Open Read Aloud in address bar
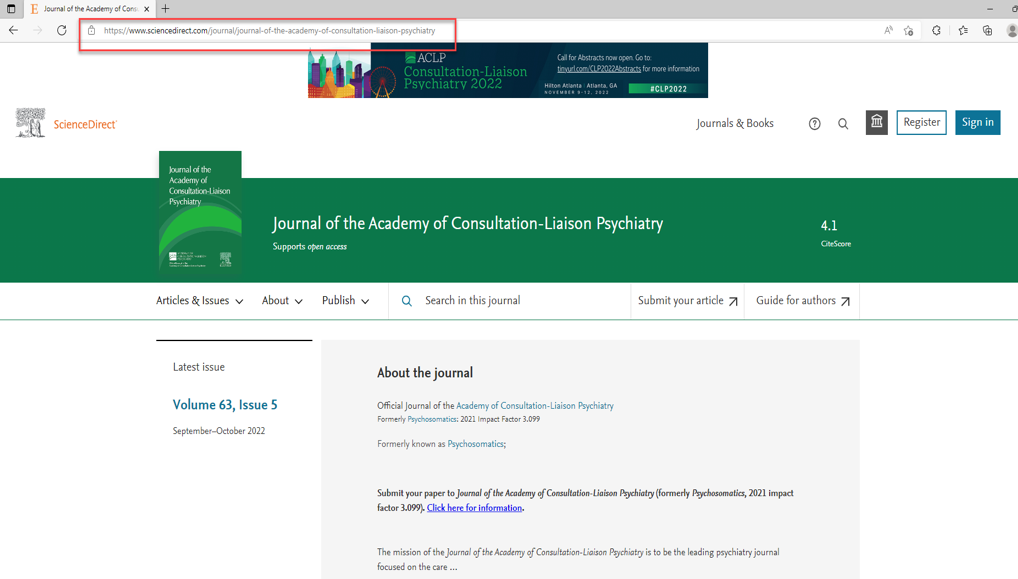Viewport: 1018px width, 579px height. pos(888,31)
